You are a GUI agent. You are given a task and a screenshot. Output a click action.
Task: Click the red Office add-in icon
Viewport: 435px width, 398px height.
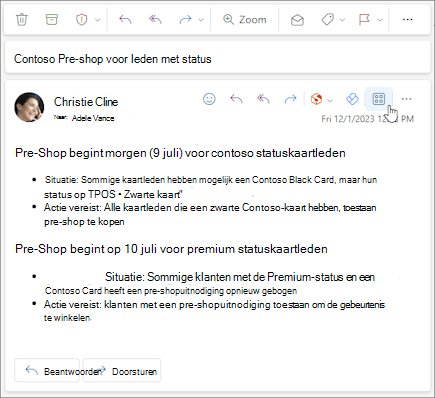[x=316, y=99]
